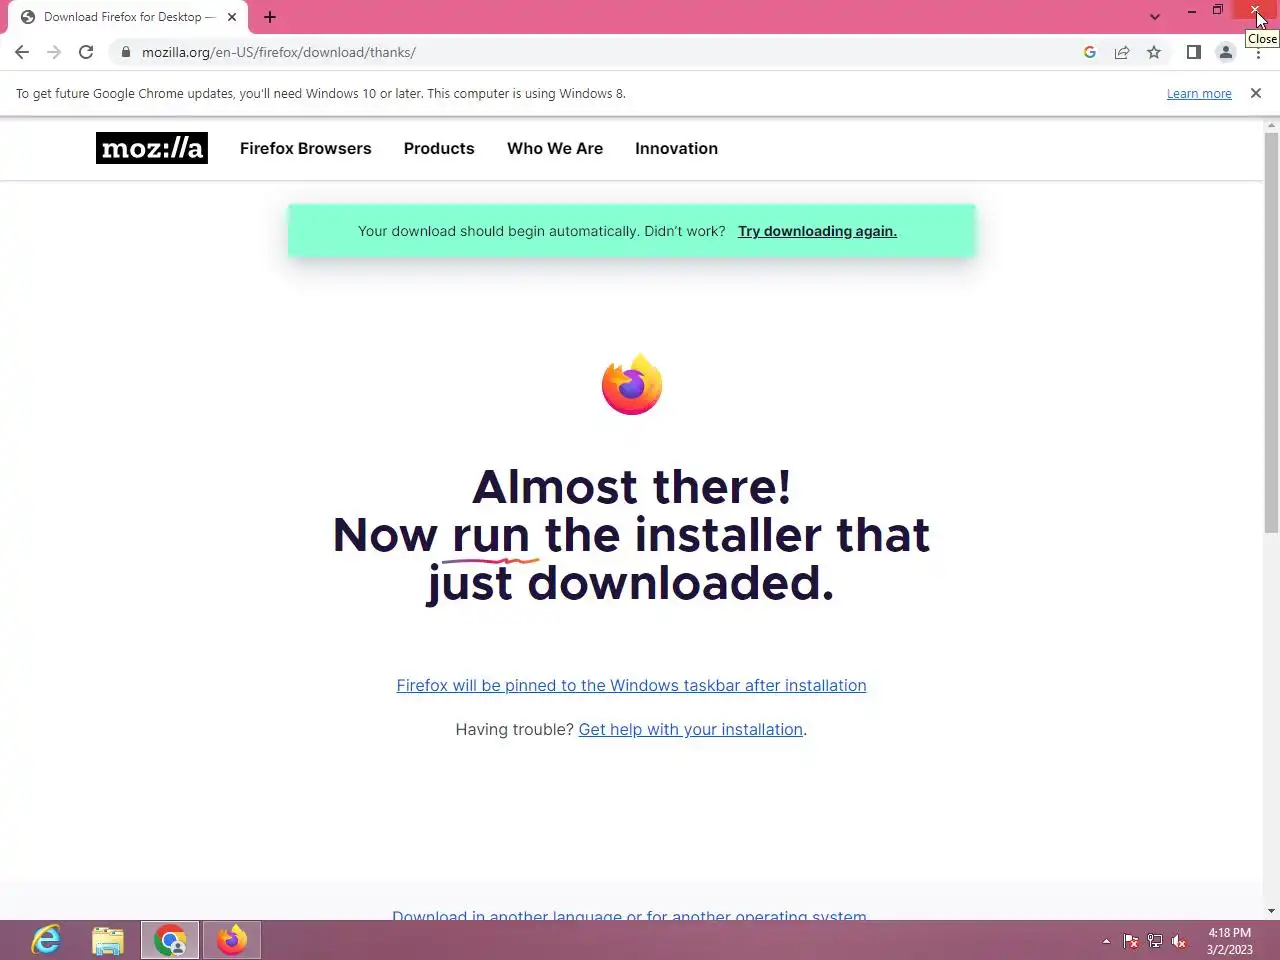Viewport: 1280px width, 960px height.
Task: Open Get help with your installation link
Action: point(691,729)
